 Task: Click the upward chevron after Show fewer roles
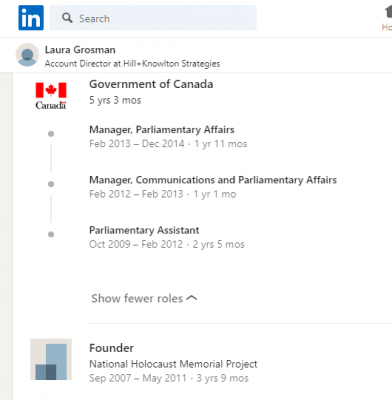pos(192,298)
